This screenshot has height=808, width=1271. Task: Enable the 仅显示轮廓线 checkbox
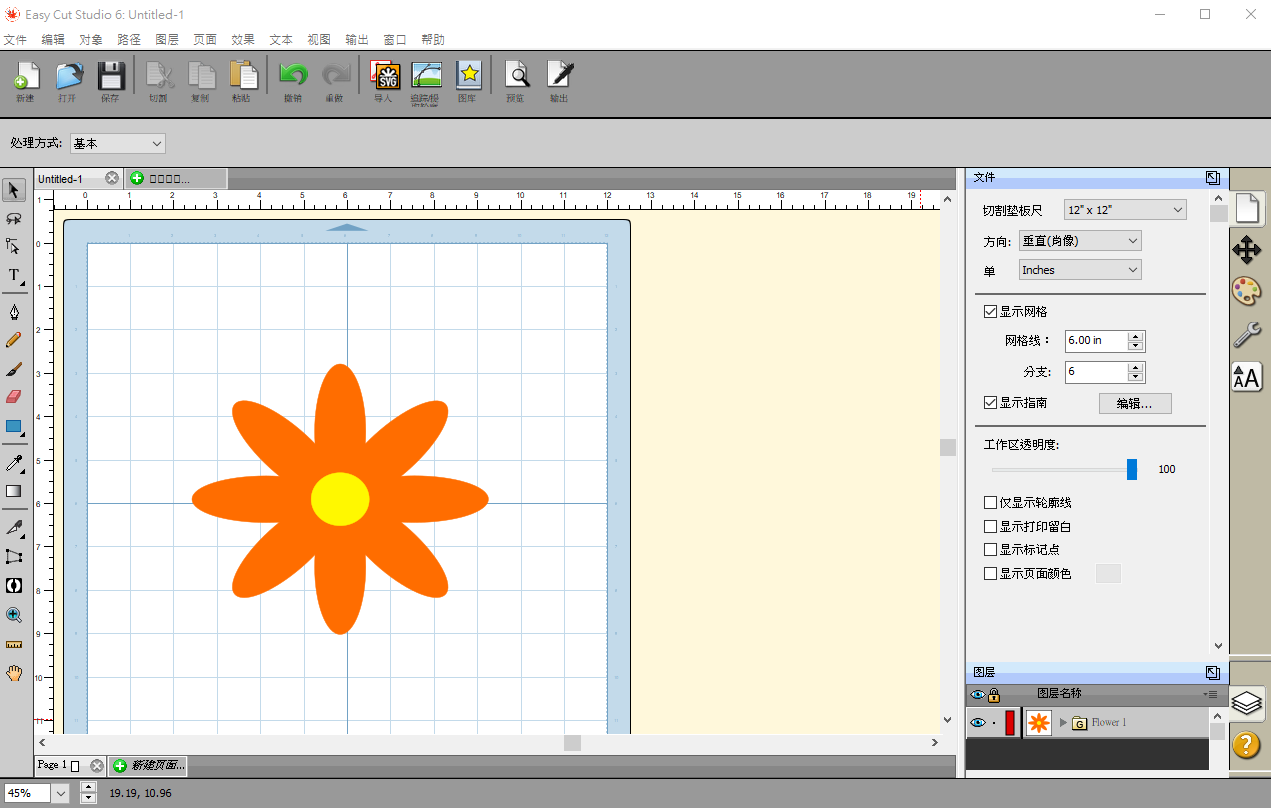click(990, 503)
